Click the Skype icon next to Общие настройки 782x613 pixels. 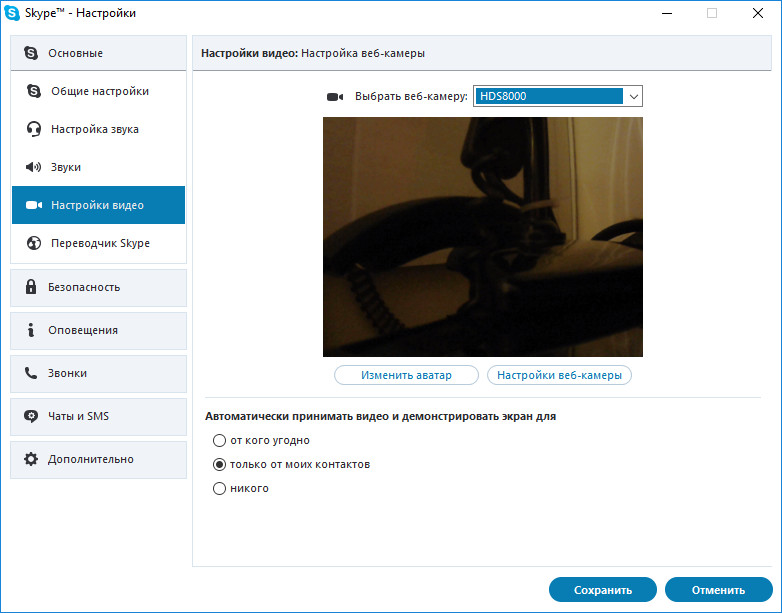point(34,91)
